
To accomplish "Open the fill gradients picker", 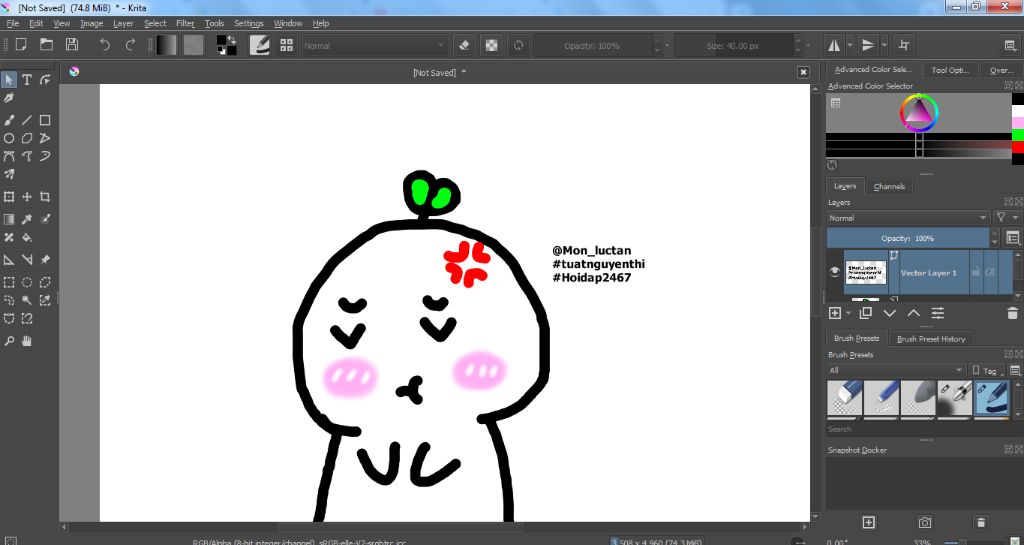I will [x=167, y=45].
